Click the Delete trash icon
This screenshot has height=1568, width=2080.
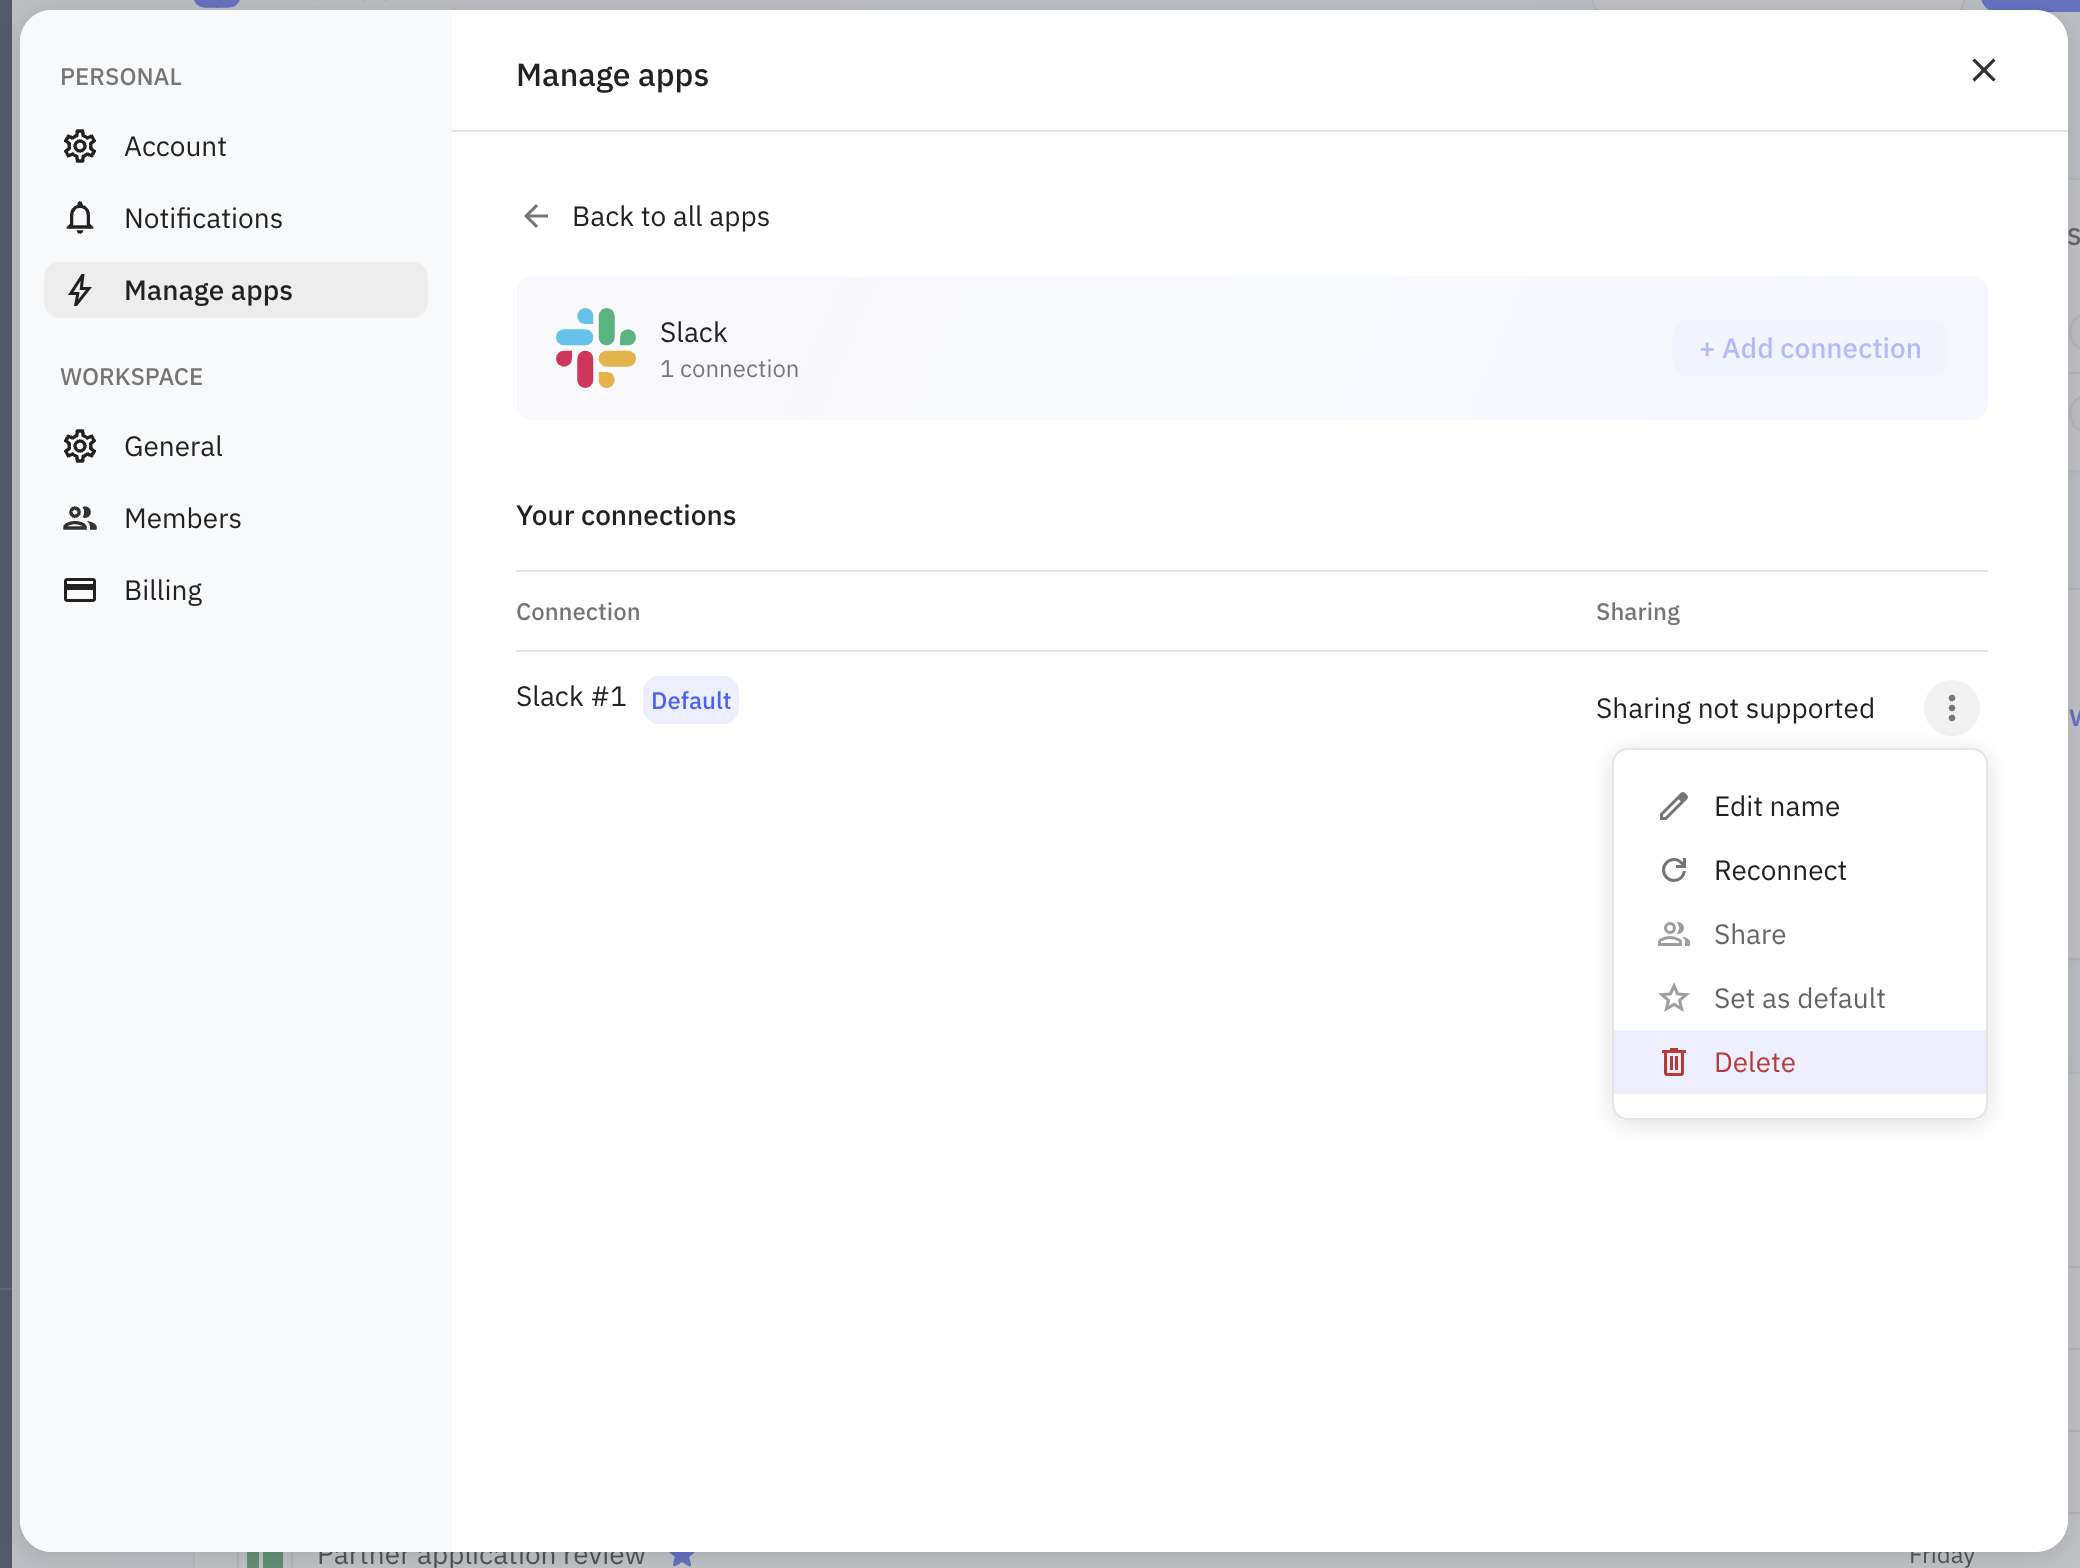click(1674, 1062)
